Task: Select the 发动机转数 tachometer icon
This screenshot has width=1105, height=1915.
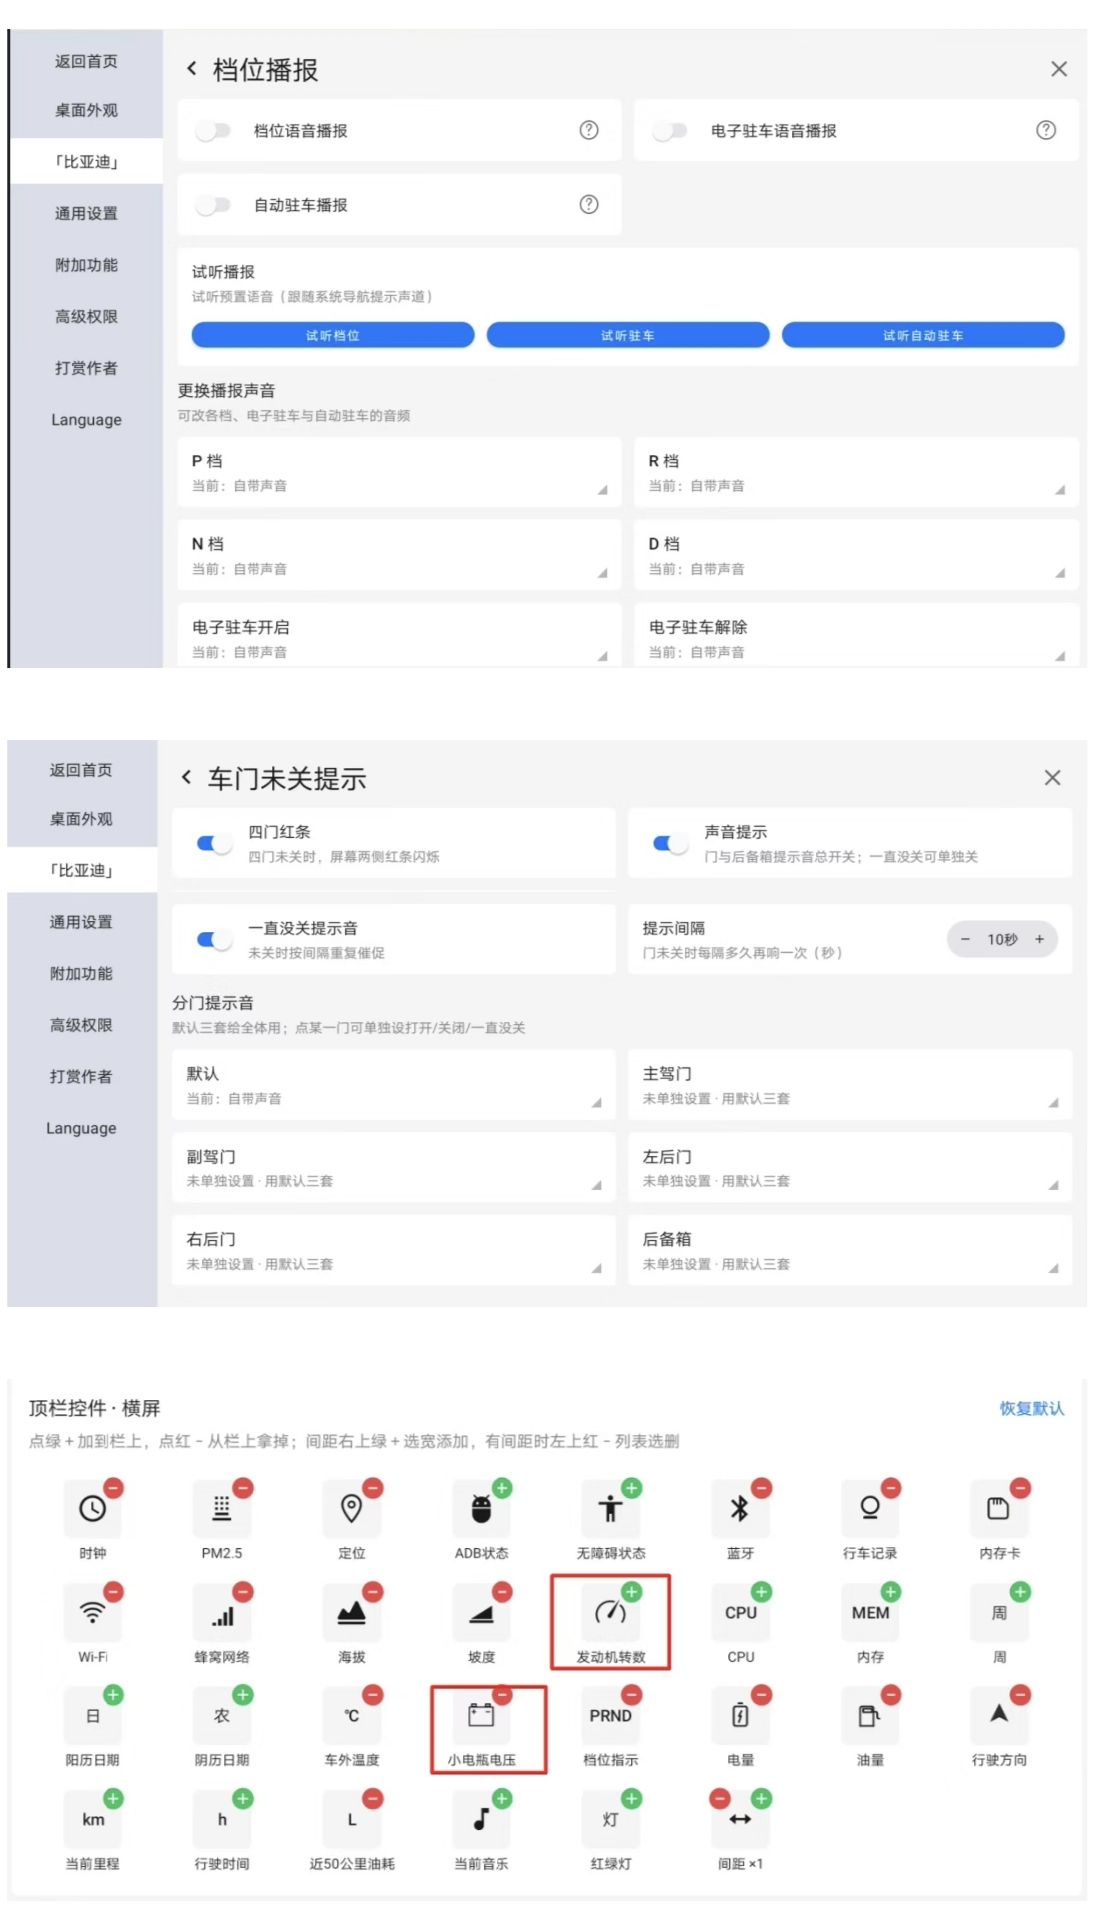Action: (x=610, y=1613)
